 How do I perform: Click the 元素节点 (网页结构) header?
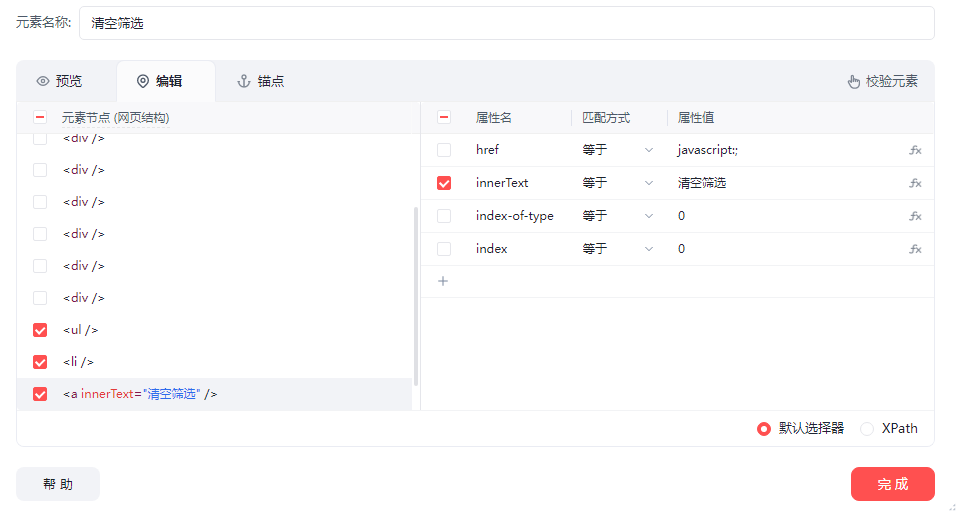[x=116, y=117]
